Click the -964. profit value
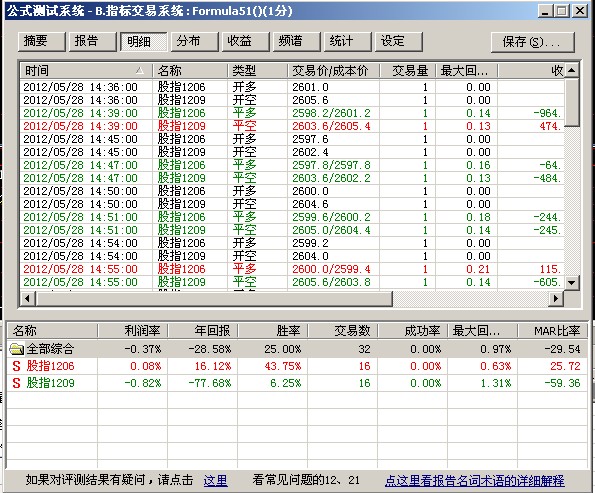595x493 pixels. (547, 113)
